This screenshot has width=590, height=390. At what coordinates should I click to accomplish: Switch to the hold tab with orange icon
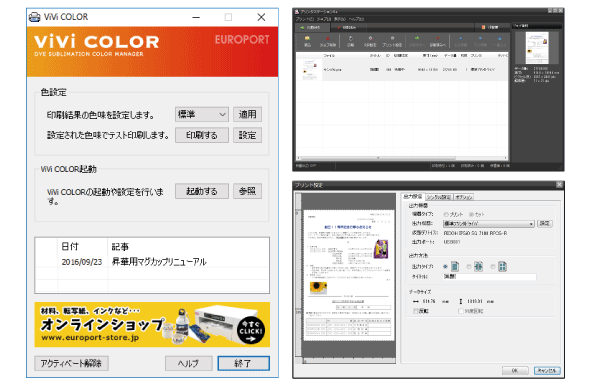491,27
